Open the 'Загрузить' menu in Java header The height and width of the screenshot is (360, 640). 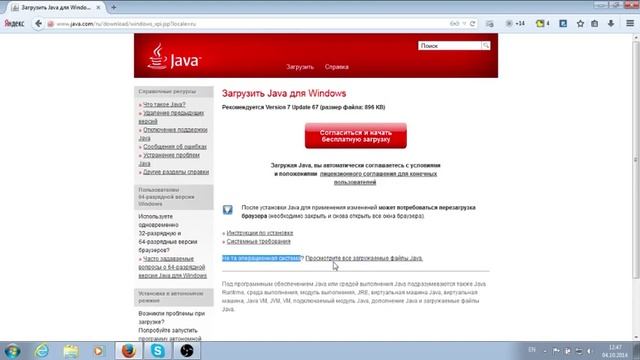point(300,67)
